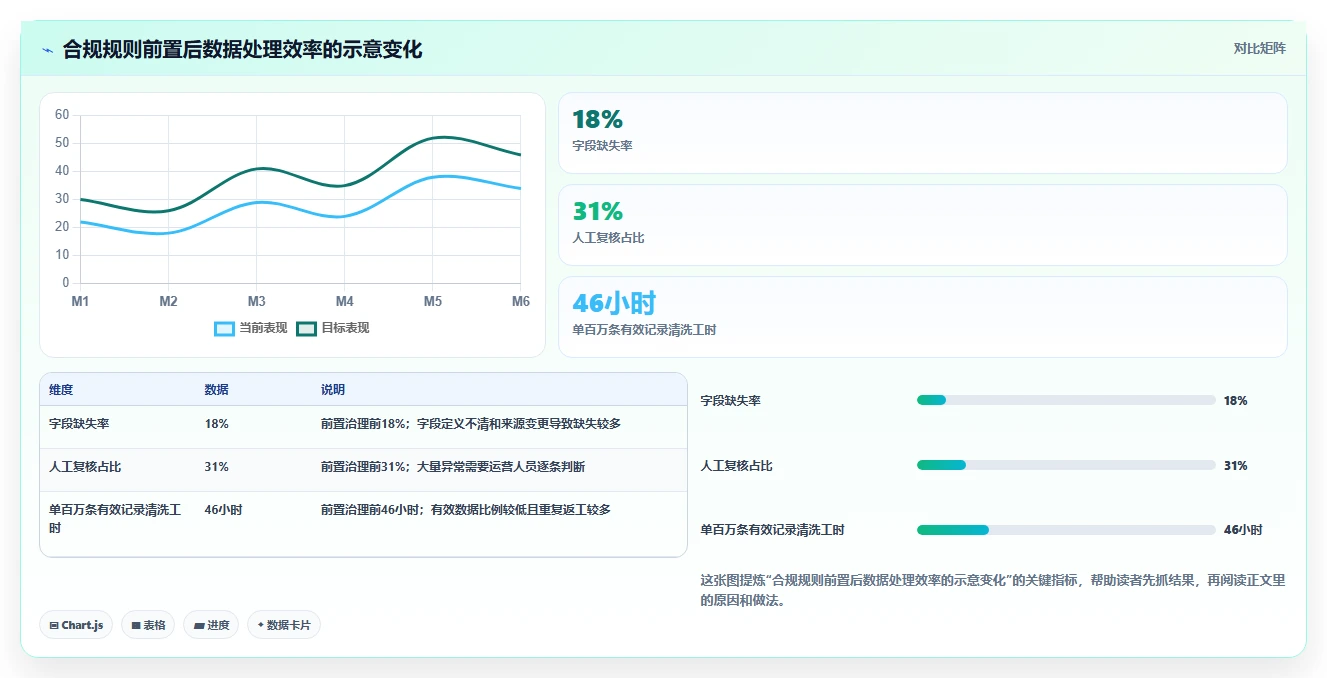
Task: Click the 数据 column header
Action: (x=217, y=390)
